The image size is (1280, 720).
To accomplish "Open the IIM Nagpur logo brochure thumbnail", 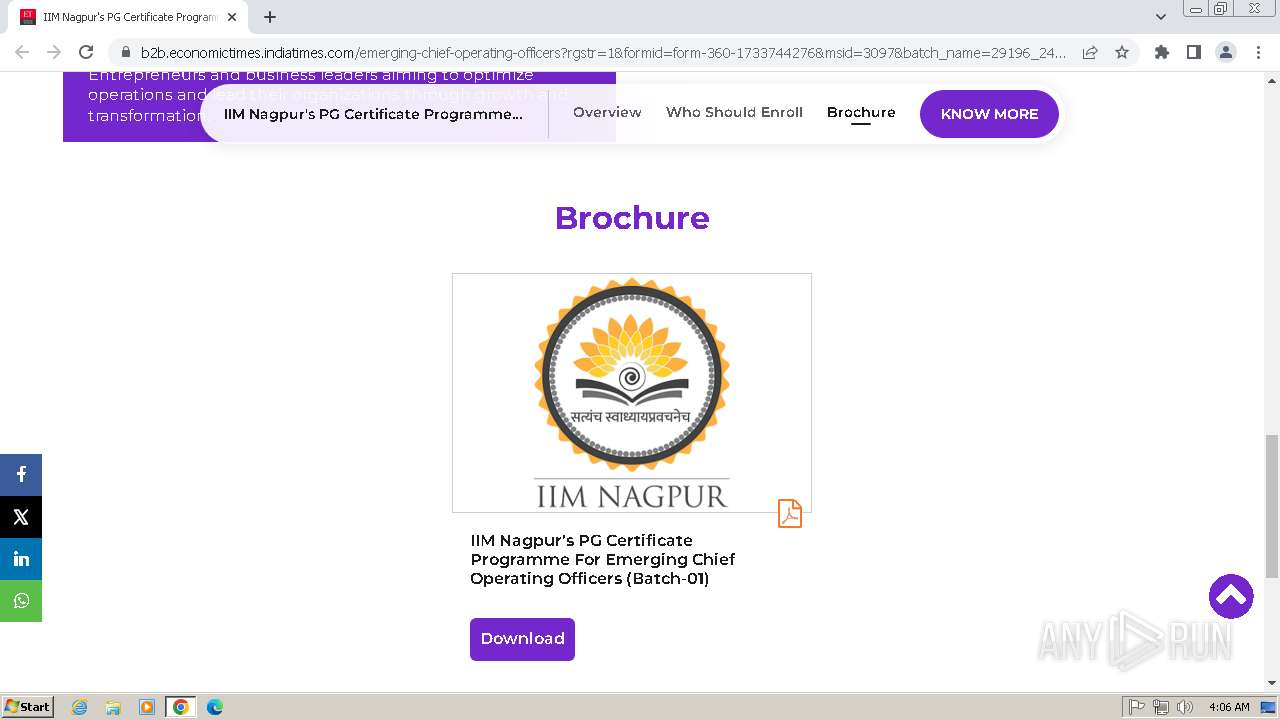I will click(x=632, y=393).
